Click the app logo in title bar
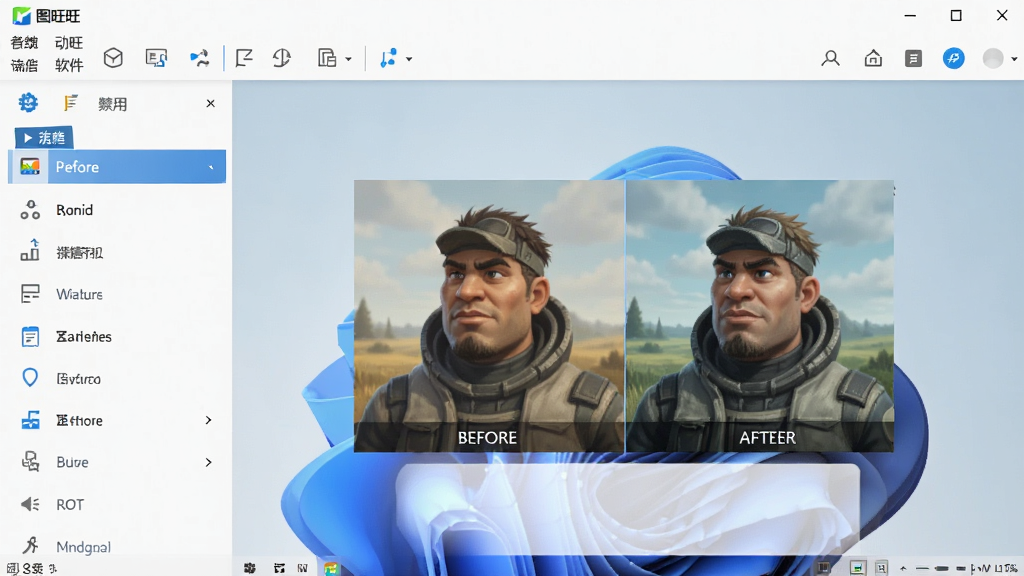The width and height of the screenshot is (1024, 576). pyautogui.click(x=22, y=15)
